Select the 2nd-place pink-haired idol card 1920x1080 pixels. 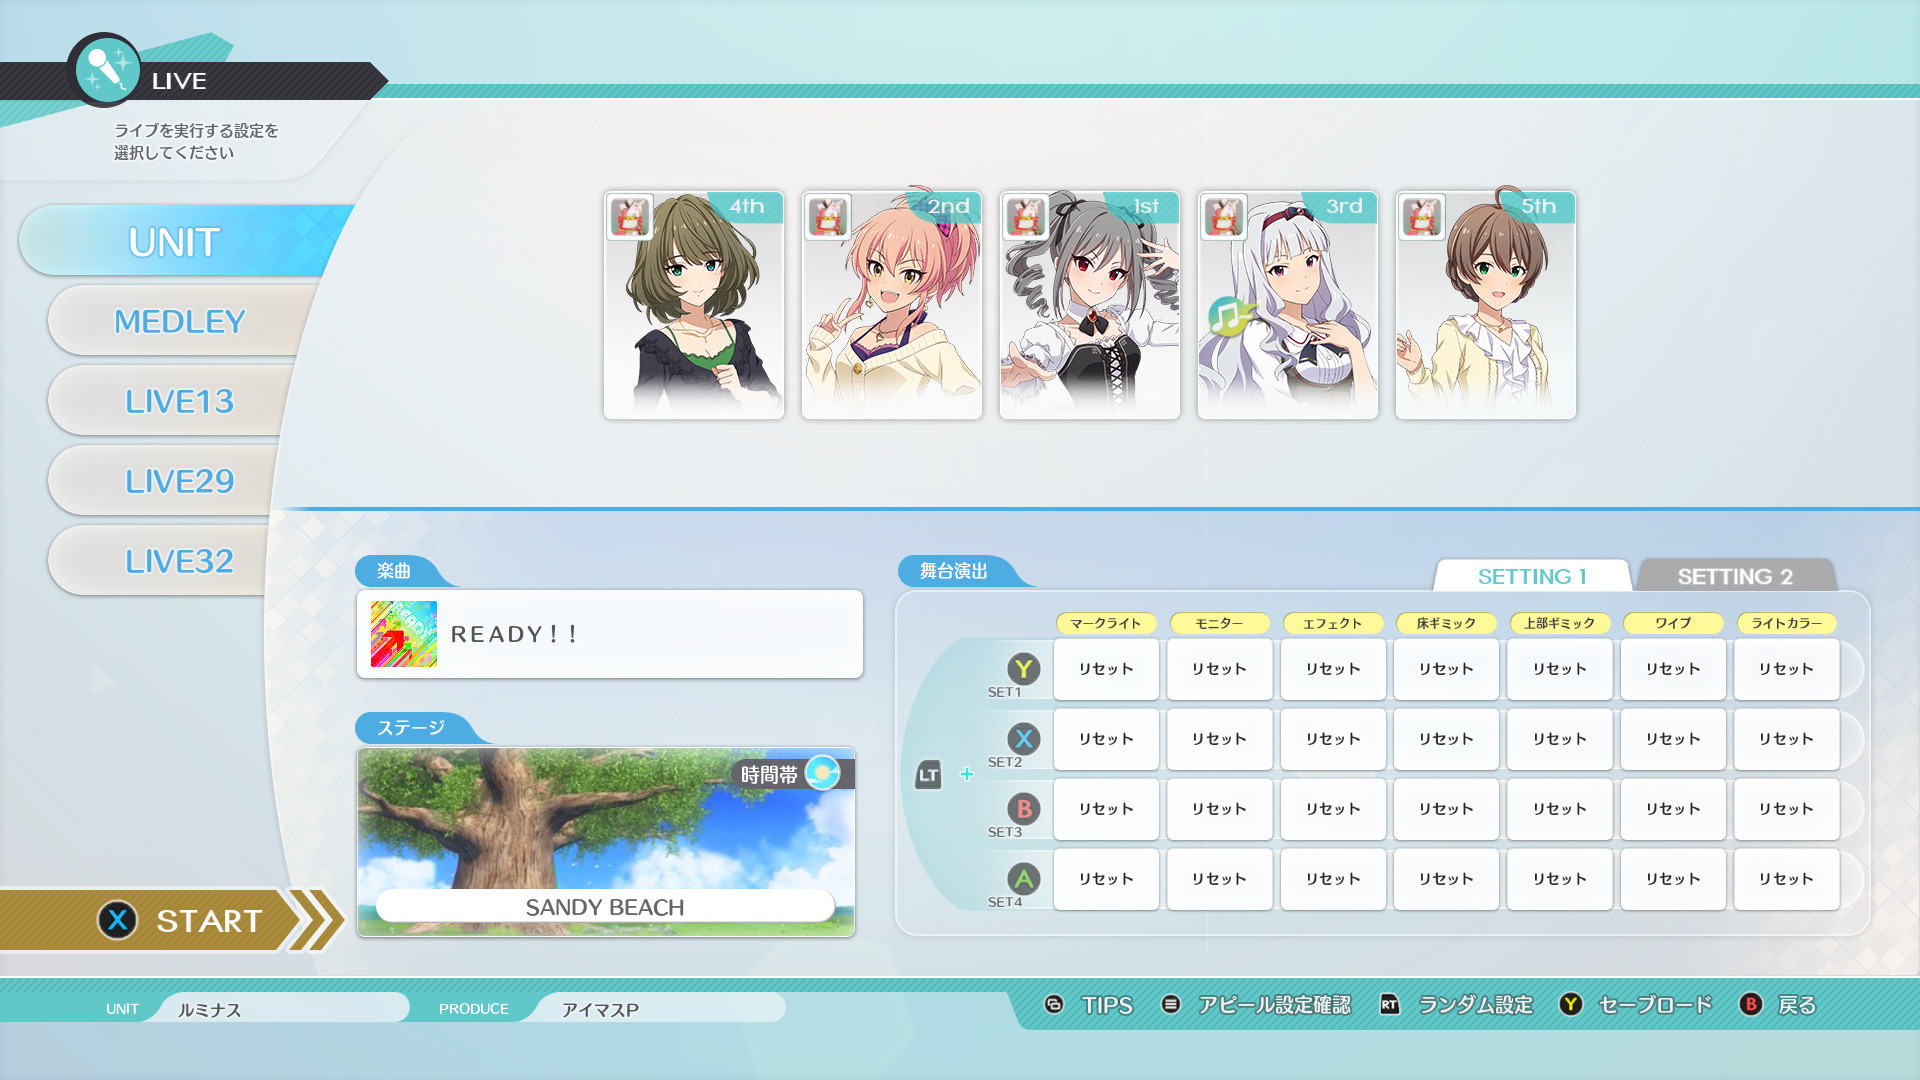[891, 305]
